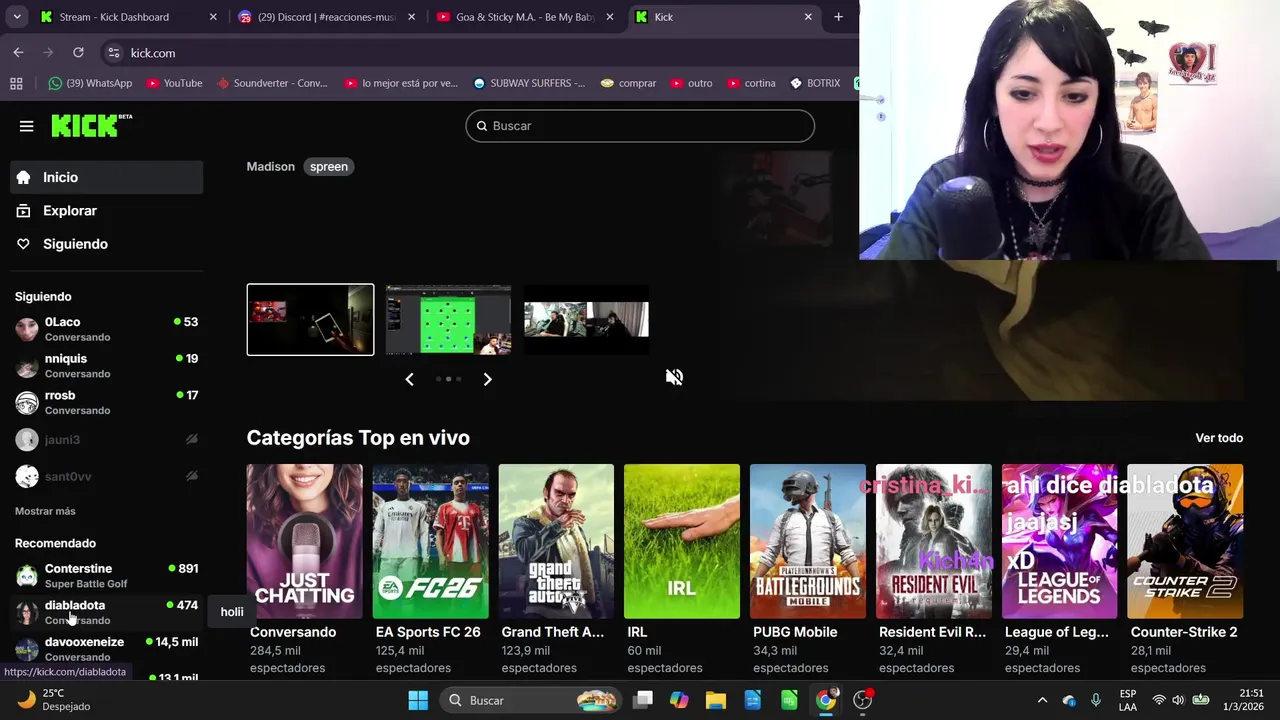Open Windows Start menu
The image size is (1280, 720).
pos(418,700)
